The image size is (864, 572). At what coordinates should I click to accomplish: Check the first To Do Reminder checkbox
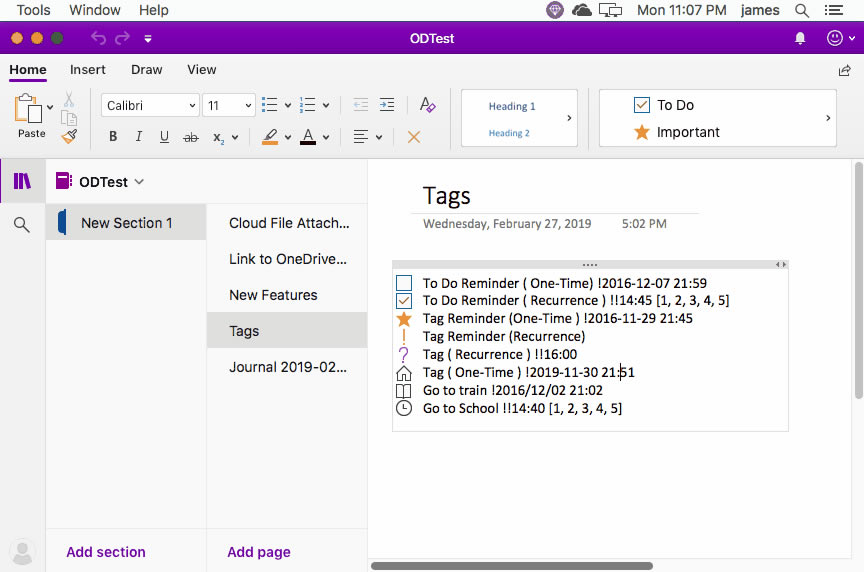coord(404,283)
